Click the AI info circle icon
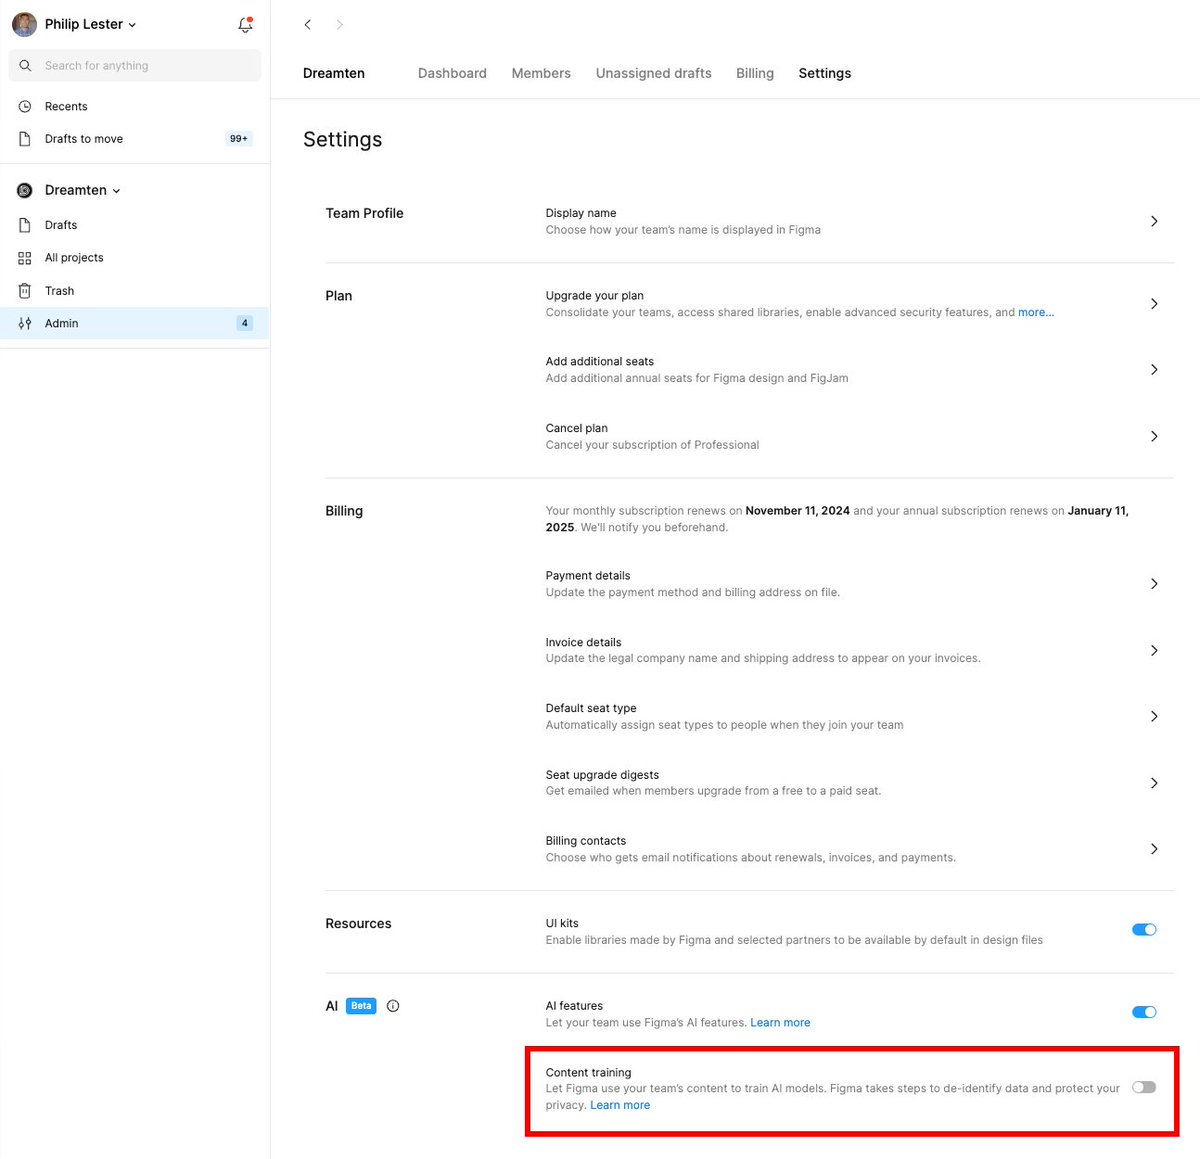Viewport: 1200px width, 1159px height. [x=393, y=1006]
